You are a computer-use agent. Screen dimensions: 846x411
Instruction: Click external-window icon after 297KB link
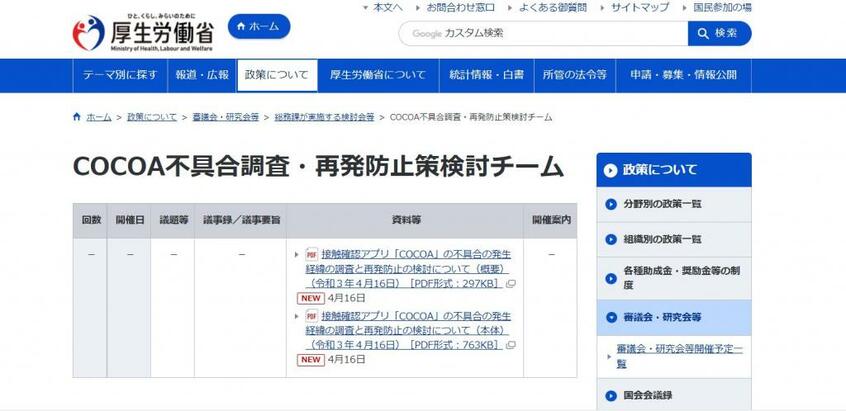pos(510,284)
